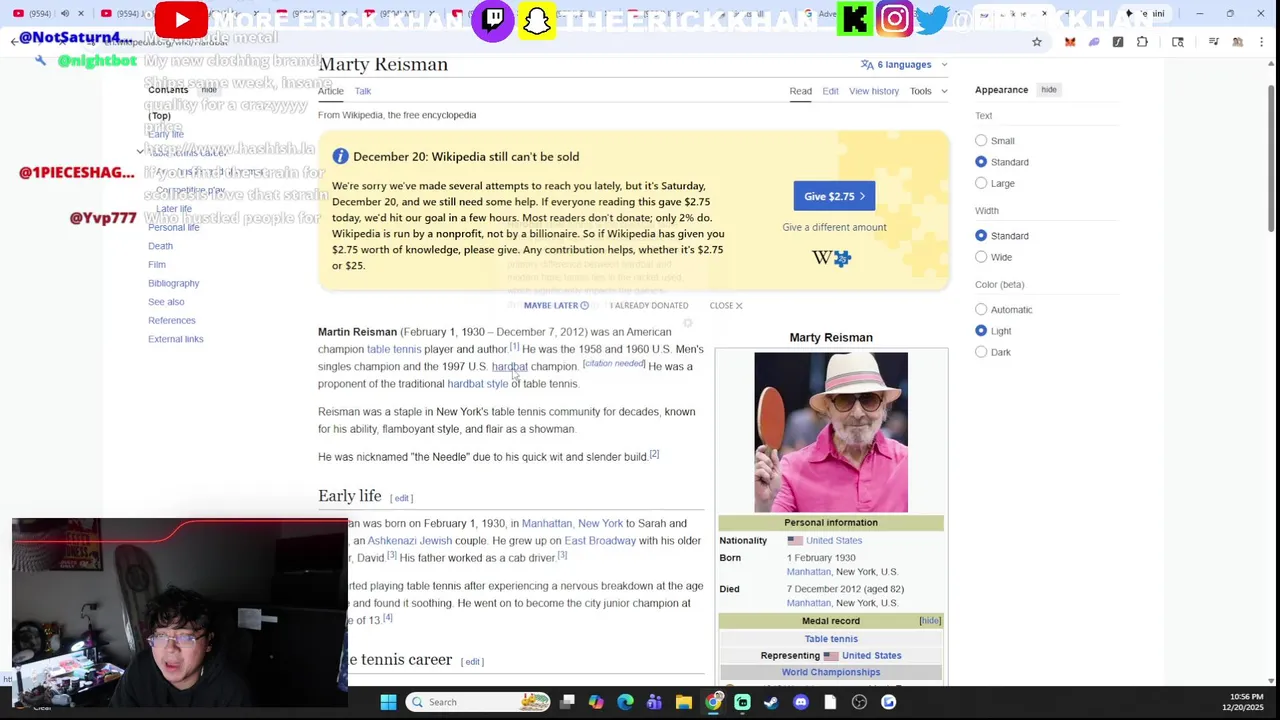Open Marty Reisman infobox photo
The image size is (1280, 720).
click(831, 432)
